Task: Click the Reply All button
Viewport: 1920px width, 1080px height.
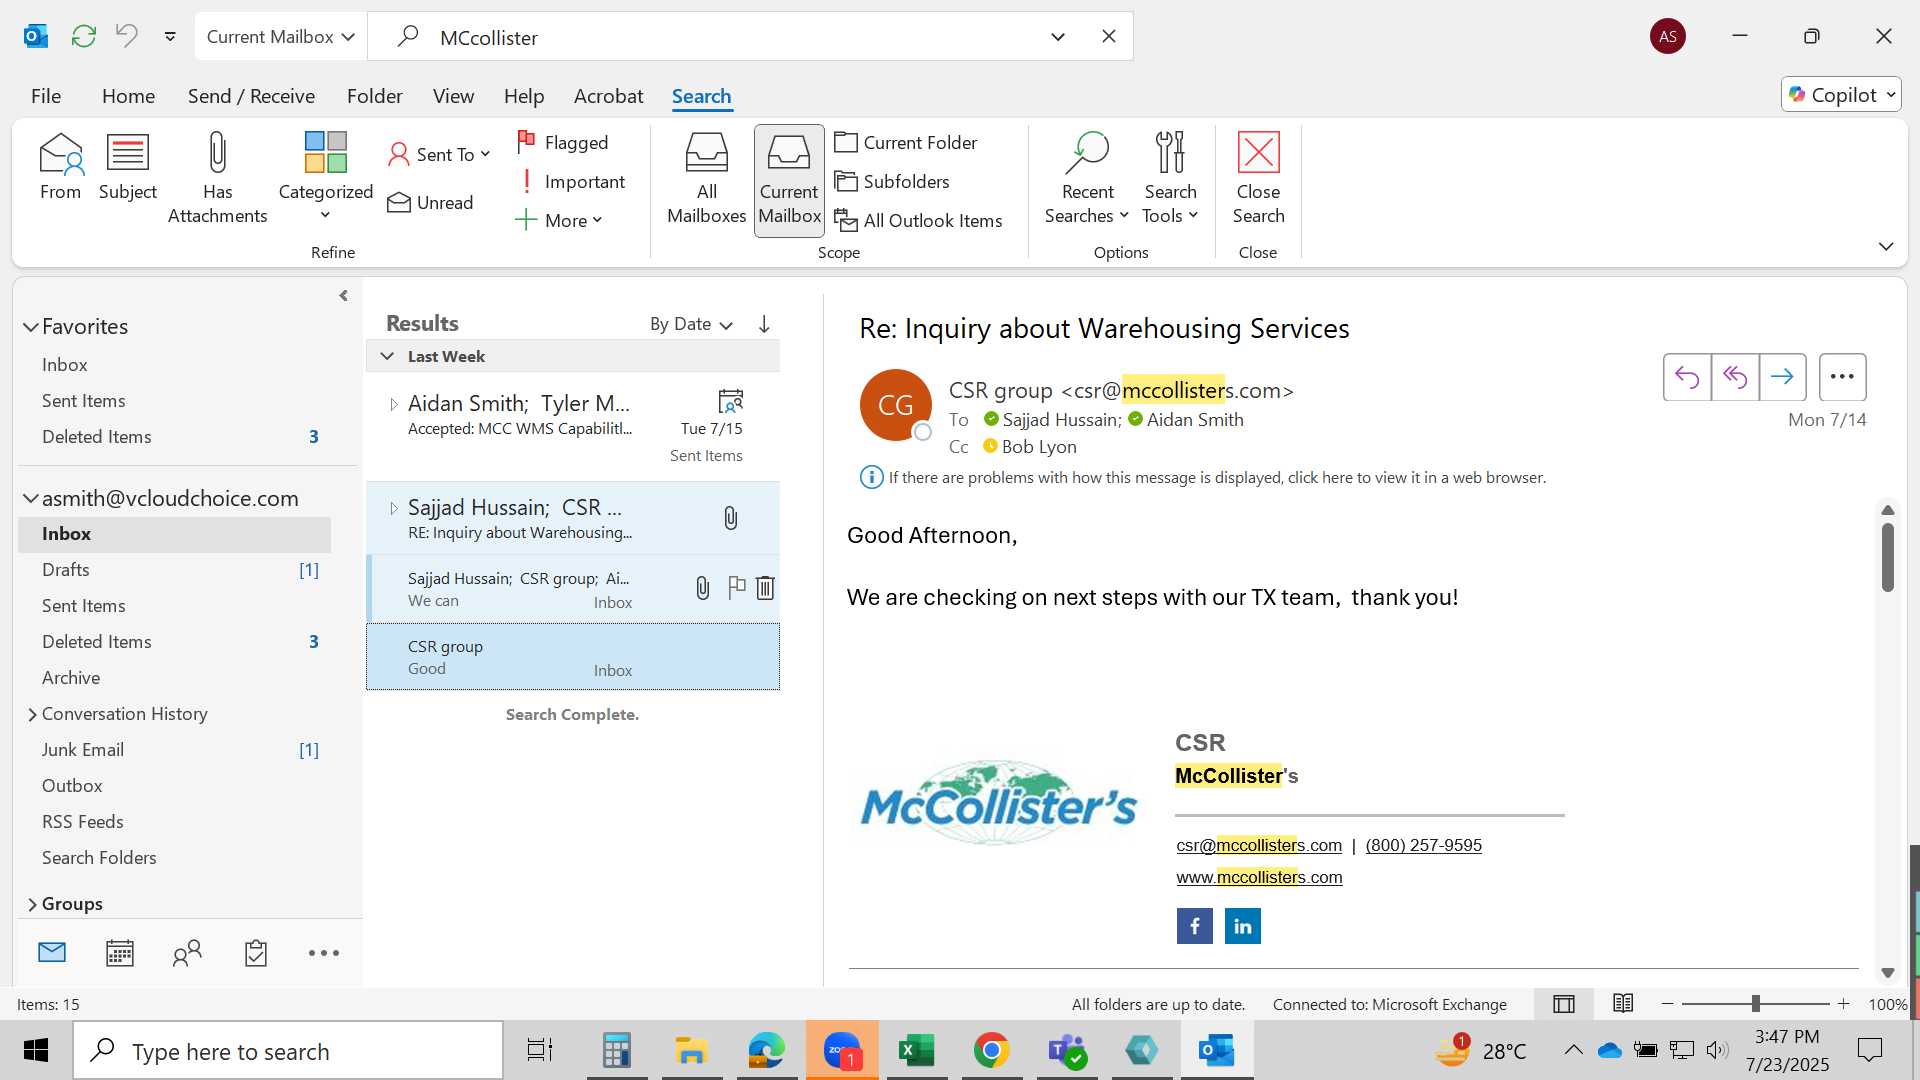Action: coord(1735,377)
